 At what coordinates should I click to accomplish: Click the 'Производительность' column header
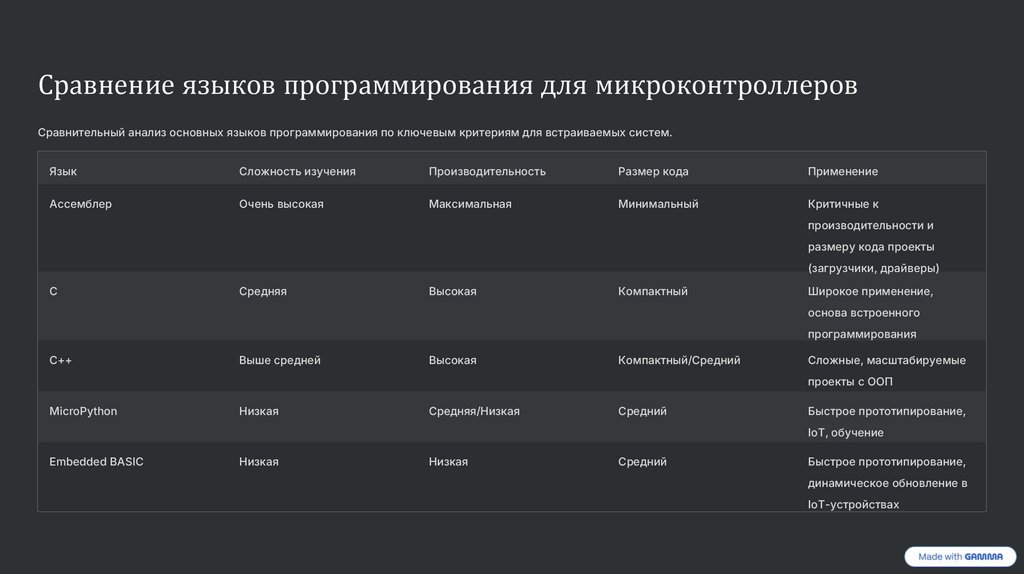pos(487,171)
